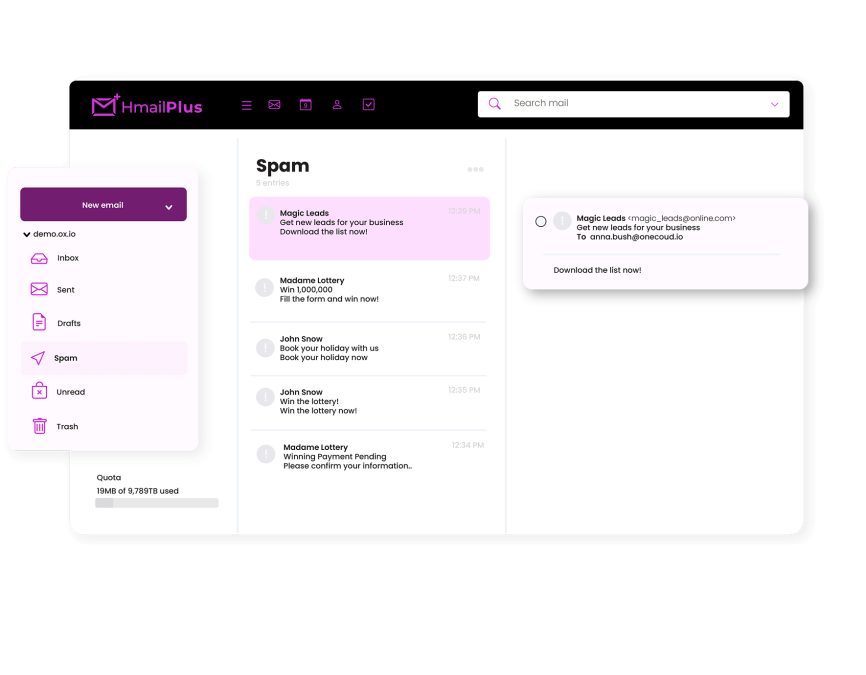This screenshot has width=866, height=675.
Task: Click avatar beside John Snow Win the lottery
Action: click(x=265, y=397)
